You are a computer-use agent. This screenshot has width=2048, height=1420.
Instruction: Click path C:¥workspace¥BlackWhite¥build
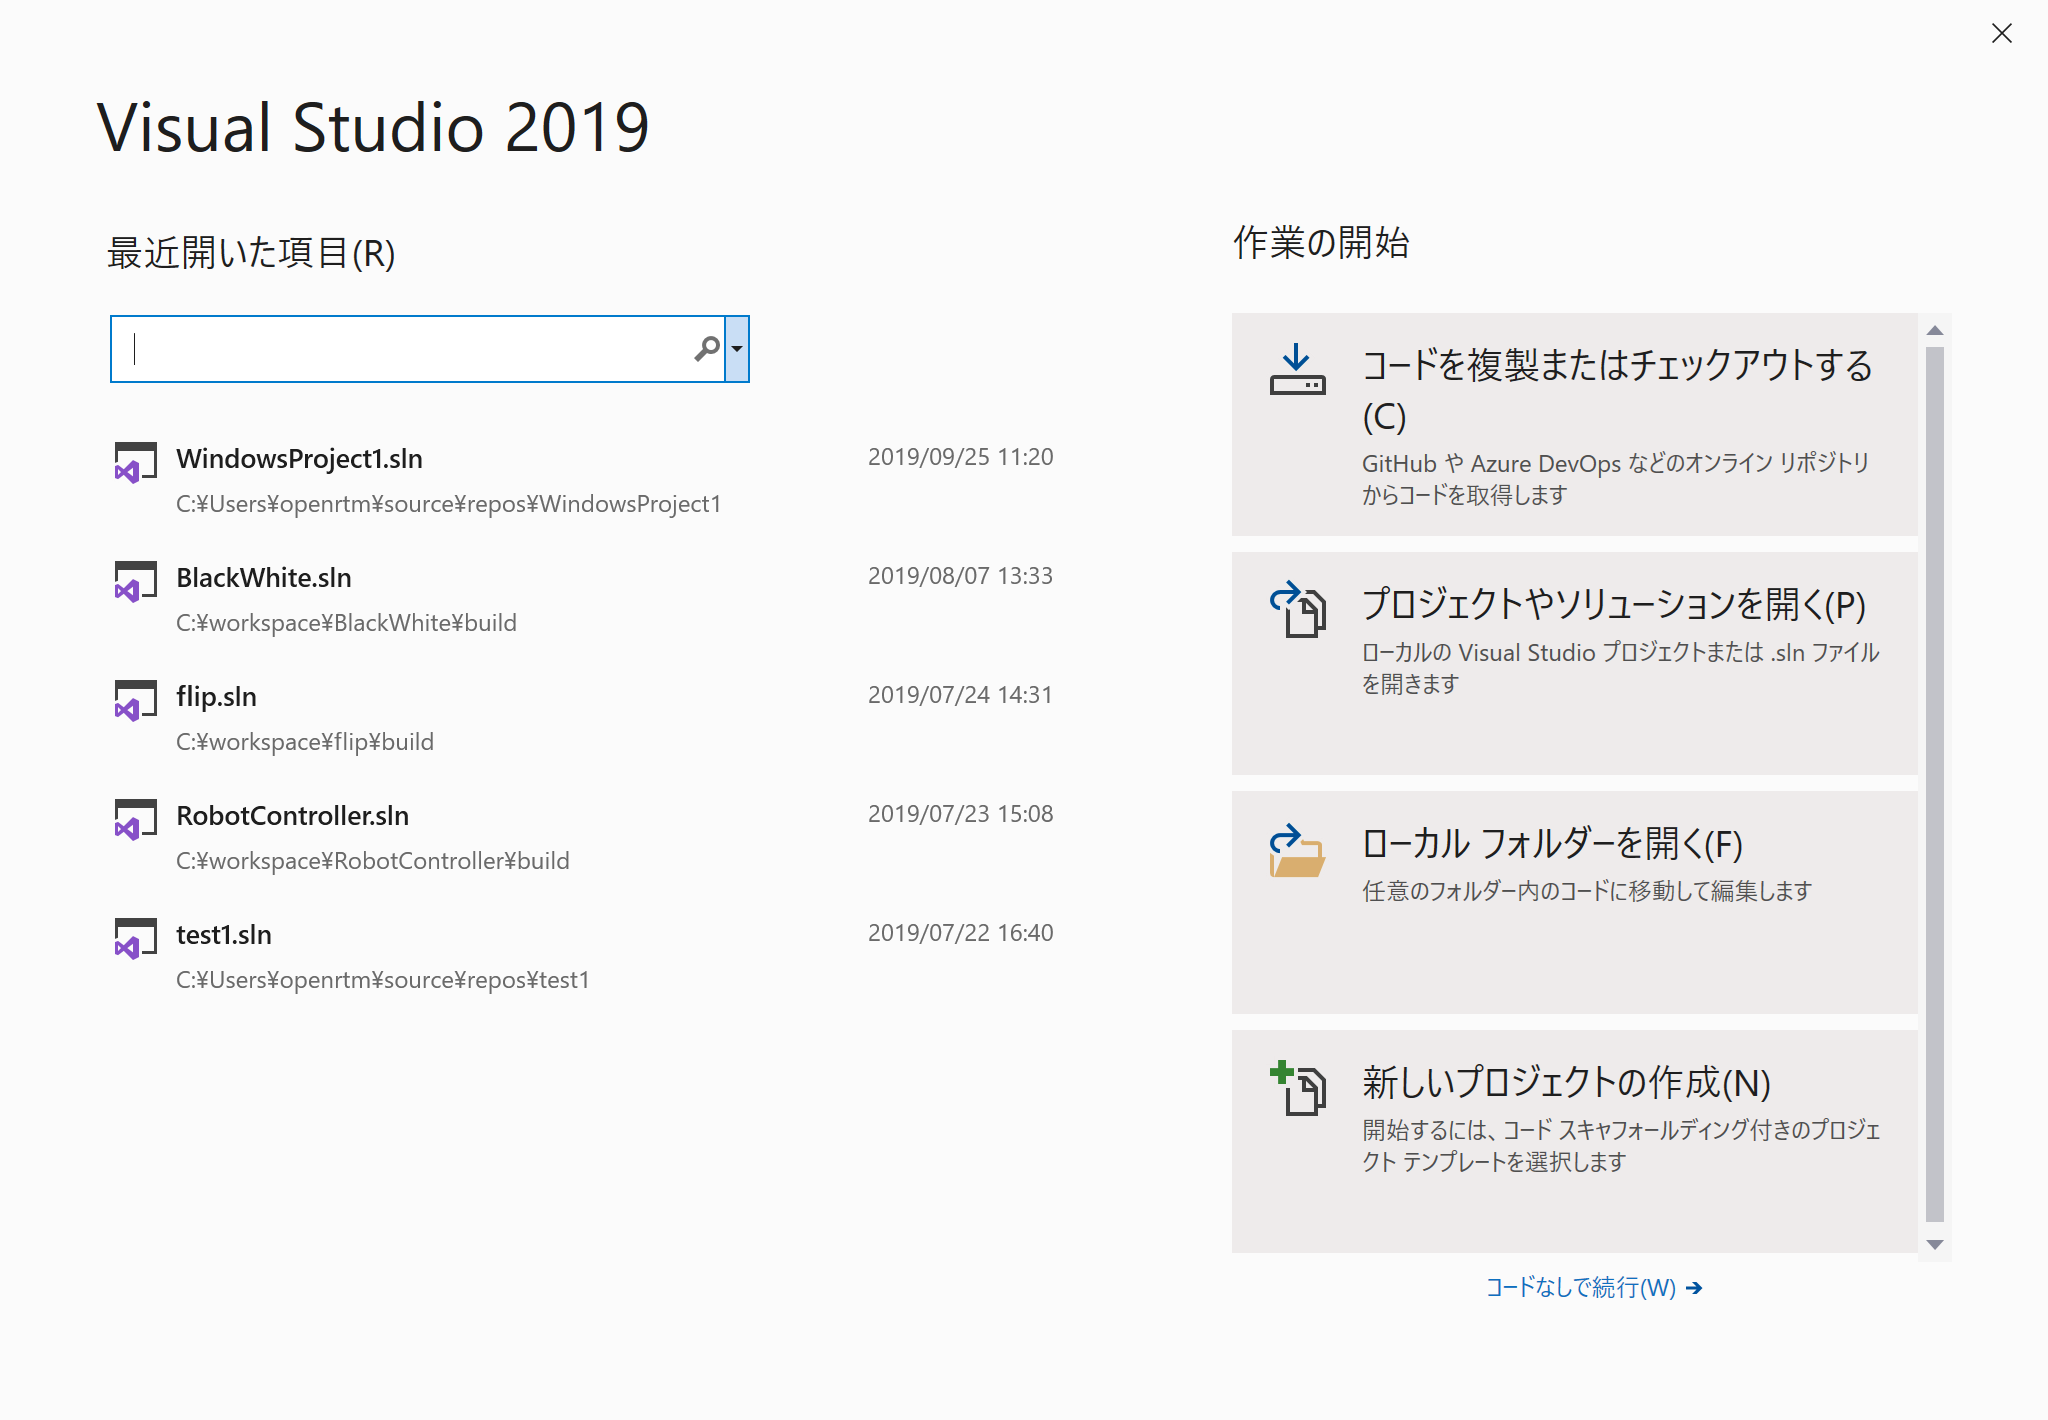(346, 623)
